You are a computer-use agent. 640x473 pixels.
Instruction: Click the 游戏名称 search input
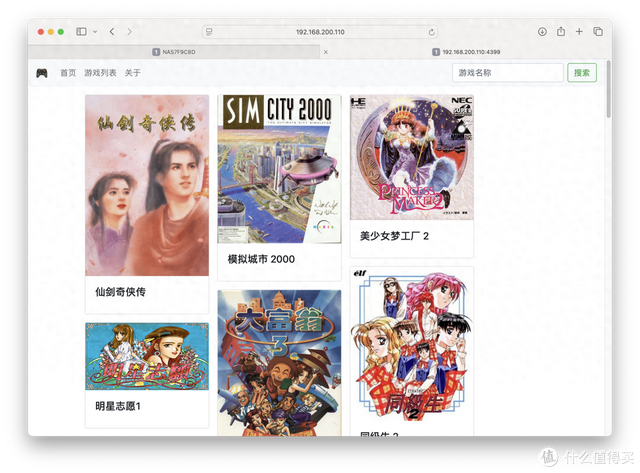point(508,73)
